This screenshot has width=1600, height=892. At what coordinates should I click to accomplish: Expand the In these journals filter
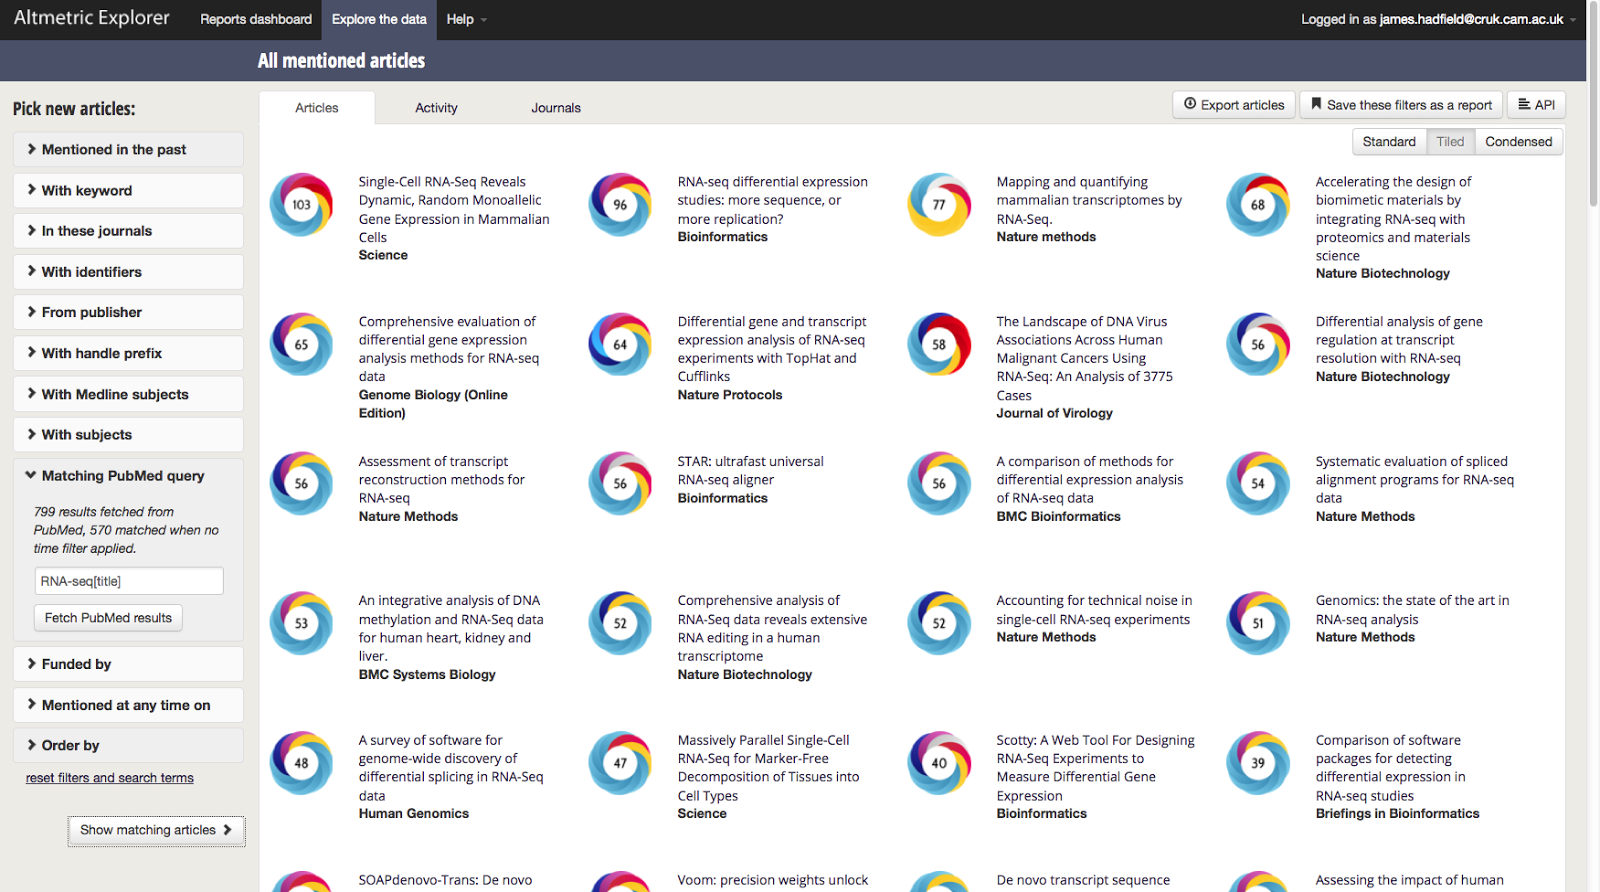(x=128, y=231)
